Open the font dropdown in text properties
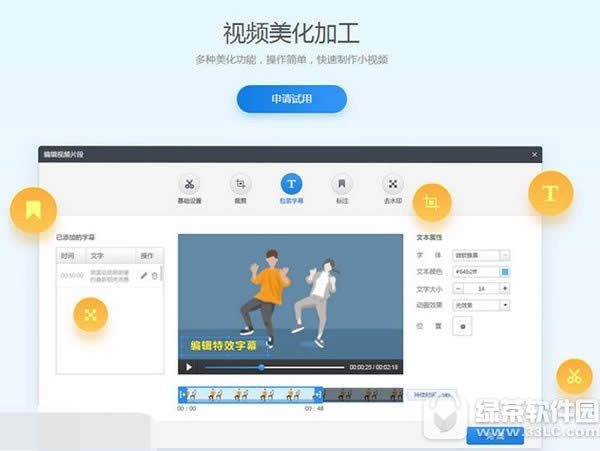Screen dimensions: 600x451 [x=481, y=255]
